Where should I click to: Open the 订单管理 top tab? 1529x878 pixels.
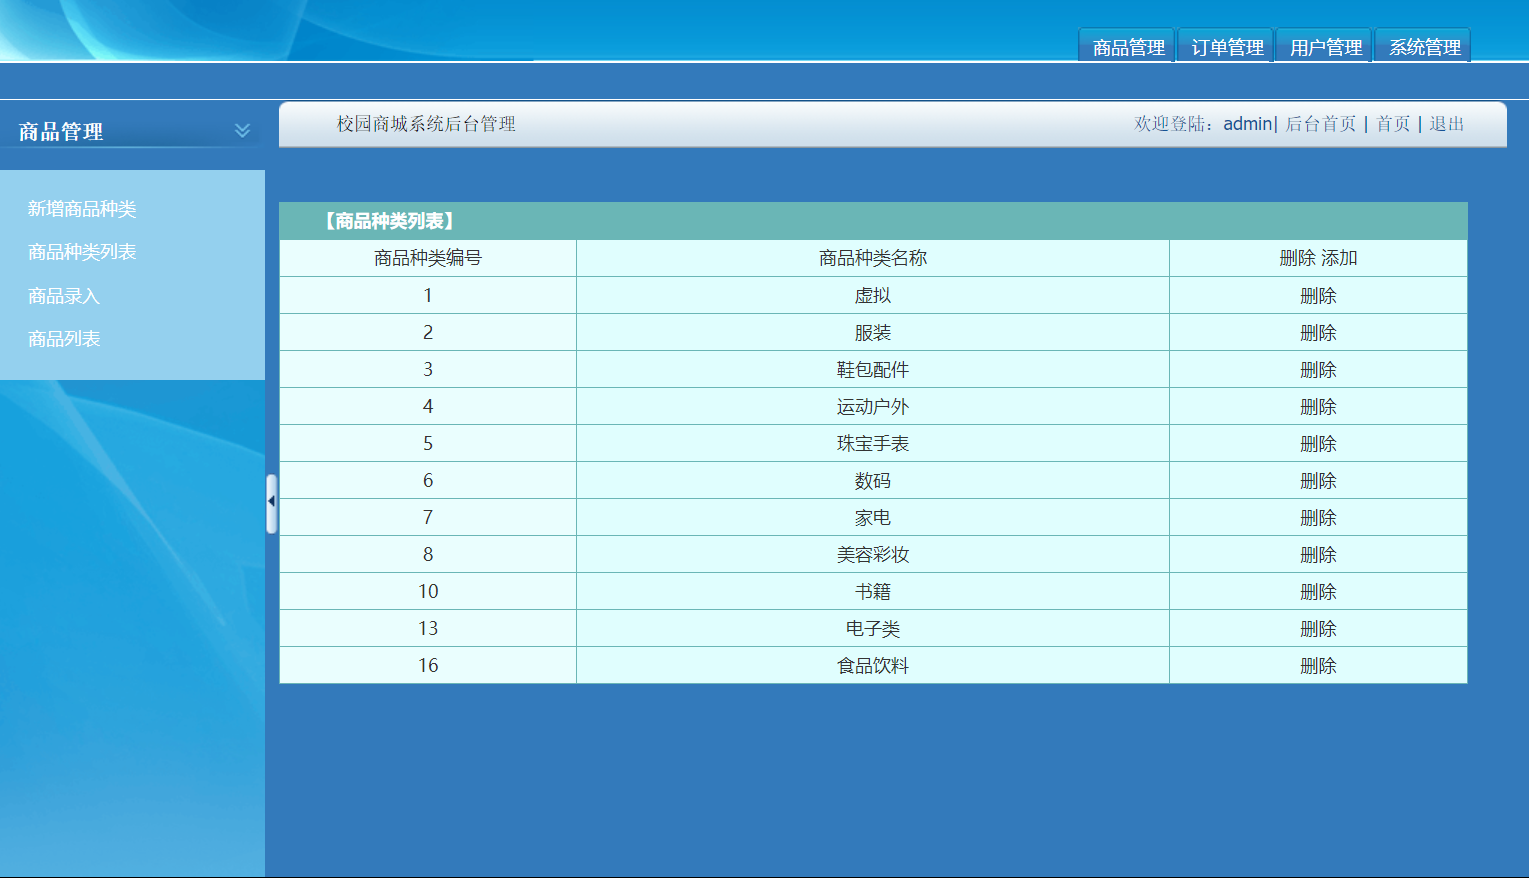(x=1227, y=47)
